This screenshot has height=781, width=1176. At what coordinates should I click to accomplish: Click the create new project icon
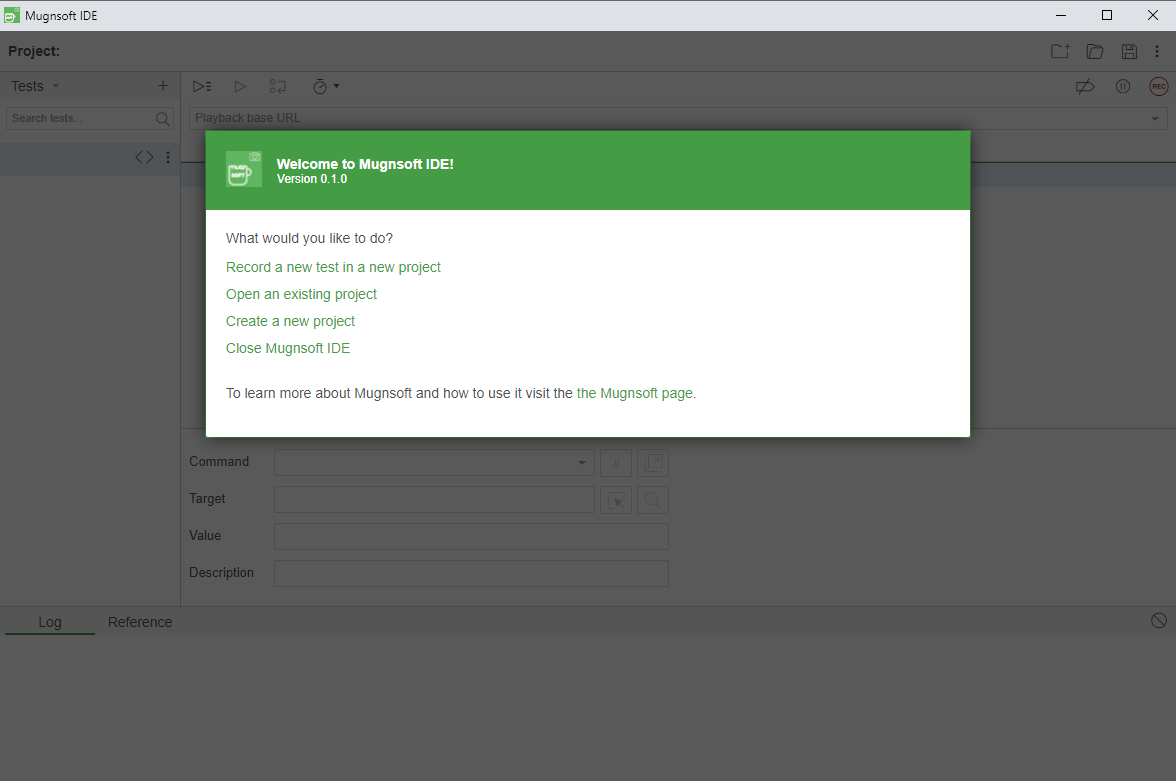pos(1060,51)
